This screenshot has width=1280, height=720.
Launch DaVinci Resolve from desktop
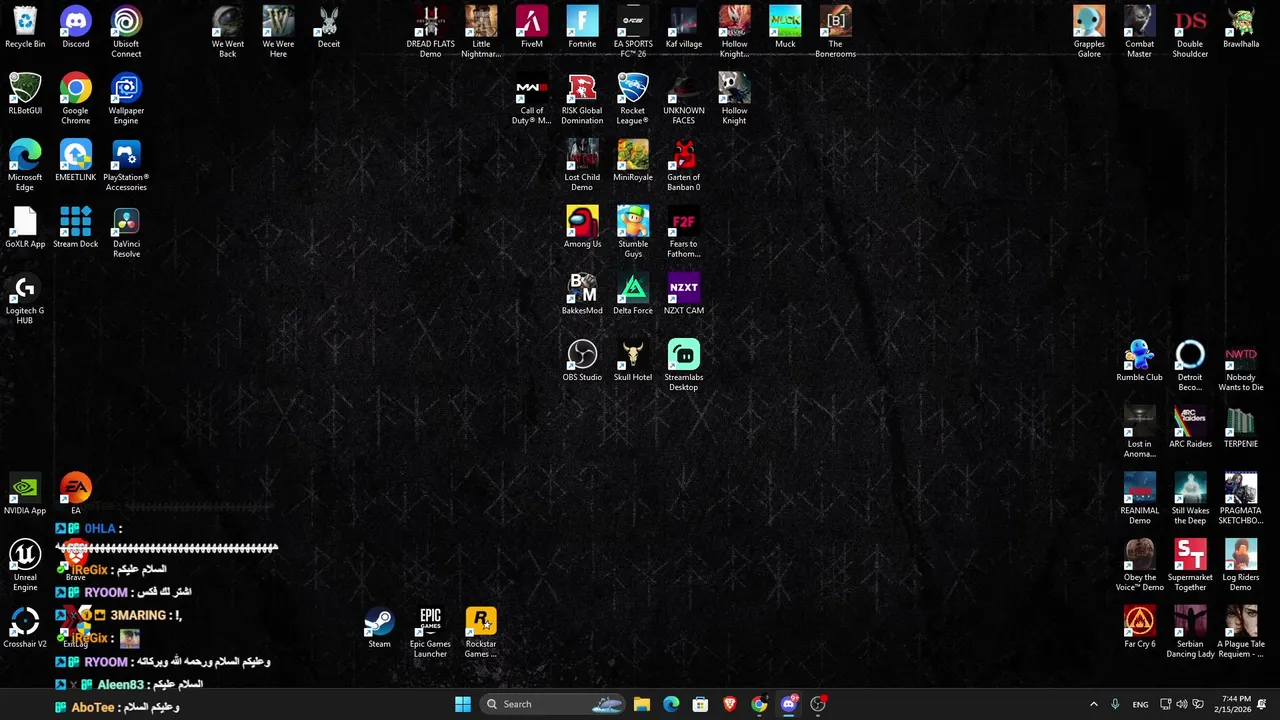tap(126, 233)
